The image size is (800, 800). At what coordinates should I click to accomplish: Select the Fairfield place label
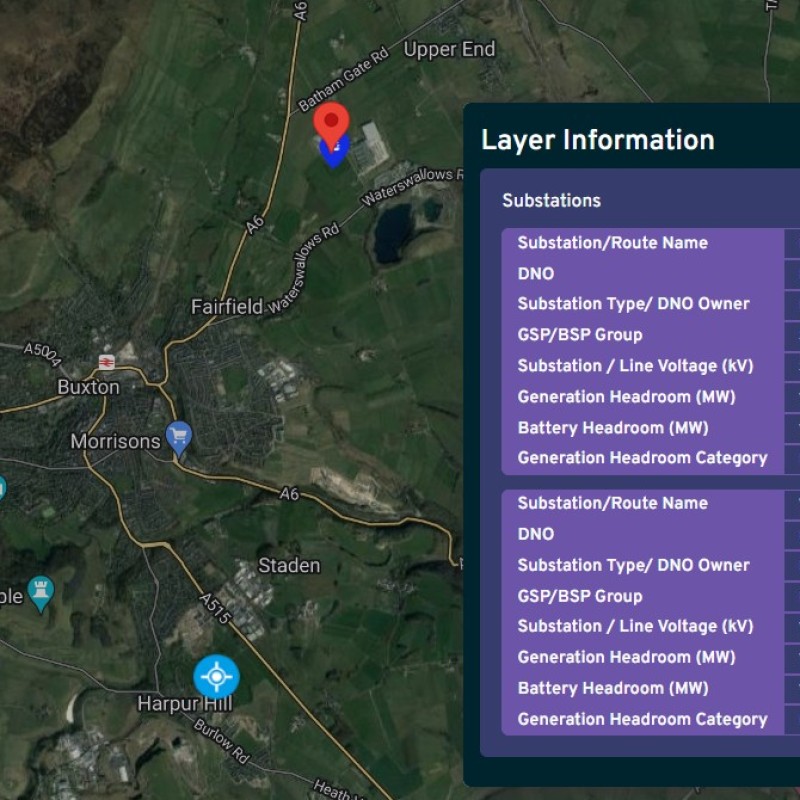[x=227, y=307]
